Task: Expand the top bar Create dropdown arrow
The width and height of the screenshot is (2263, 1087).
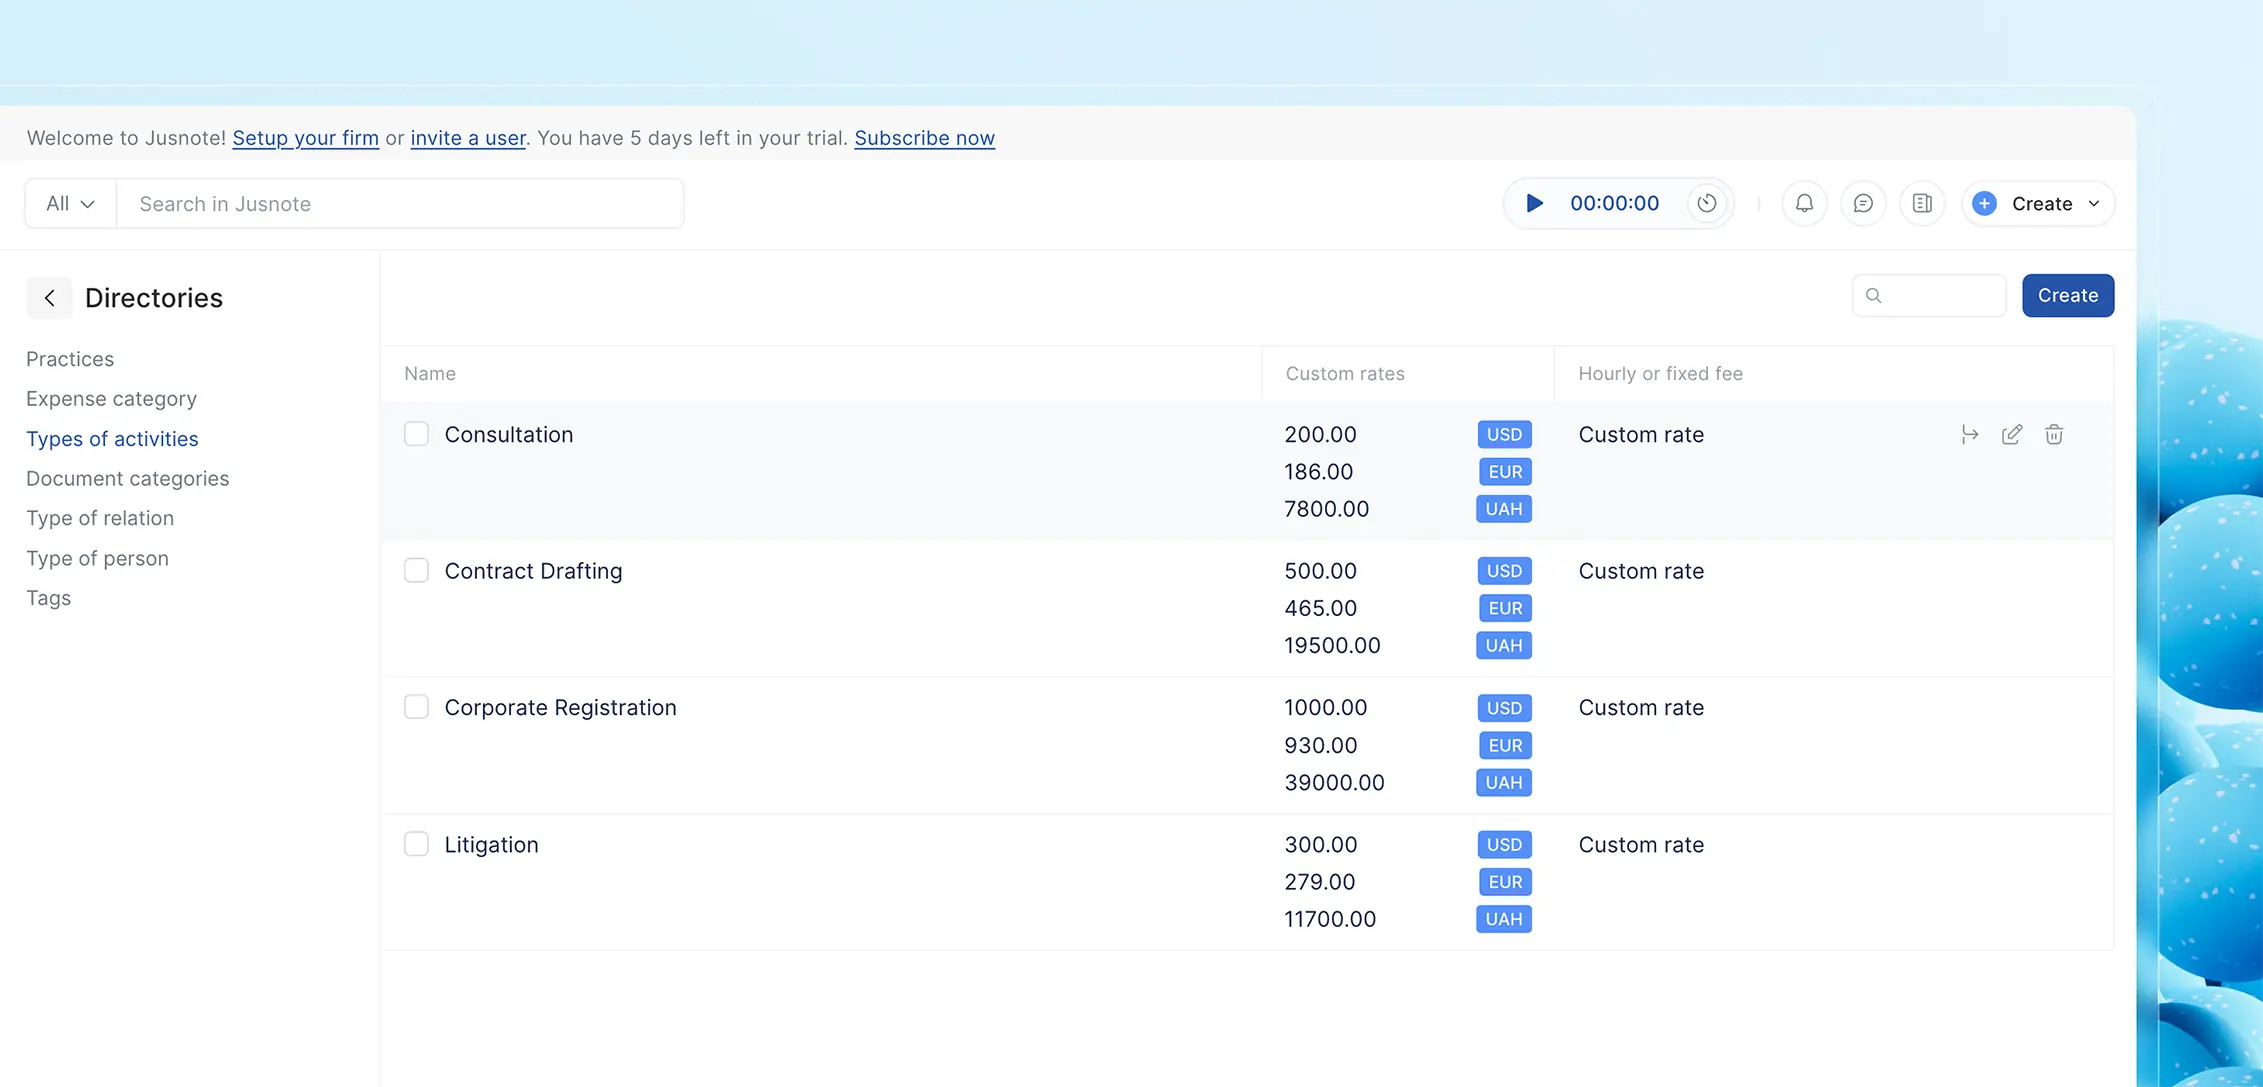Action: pyautogui.click(x=2094, y=204)
